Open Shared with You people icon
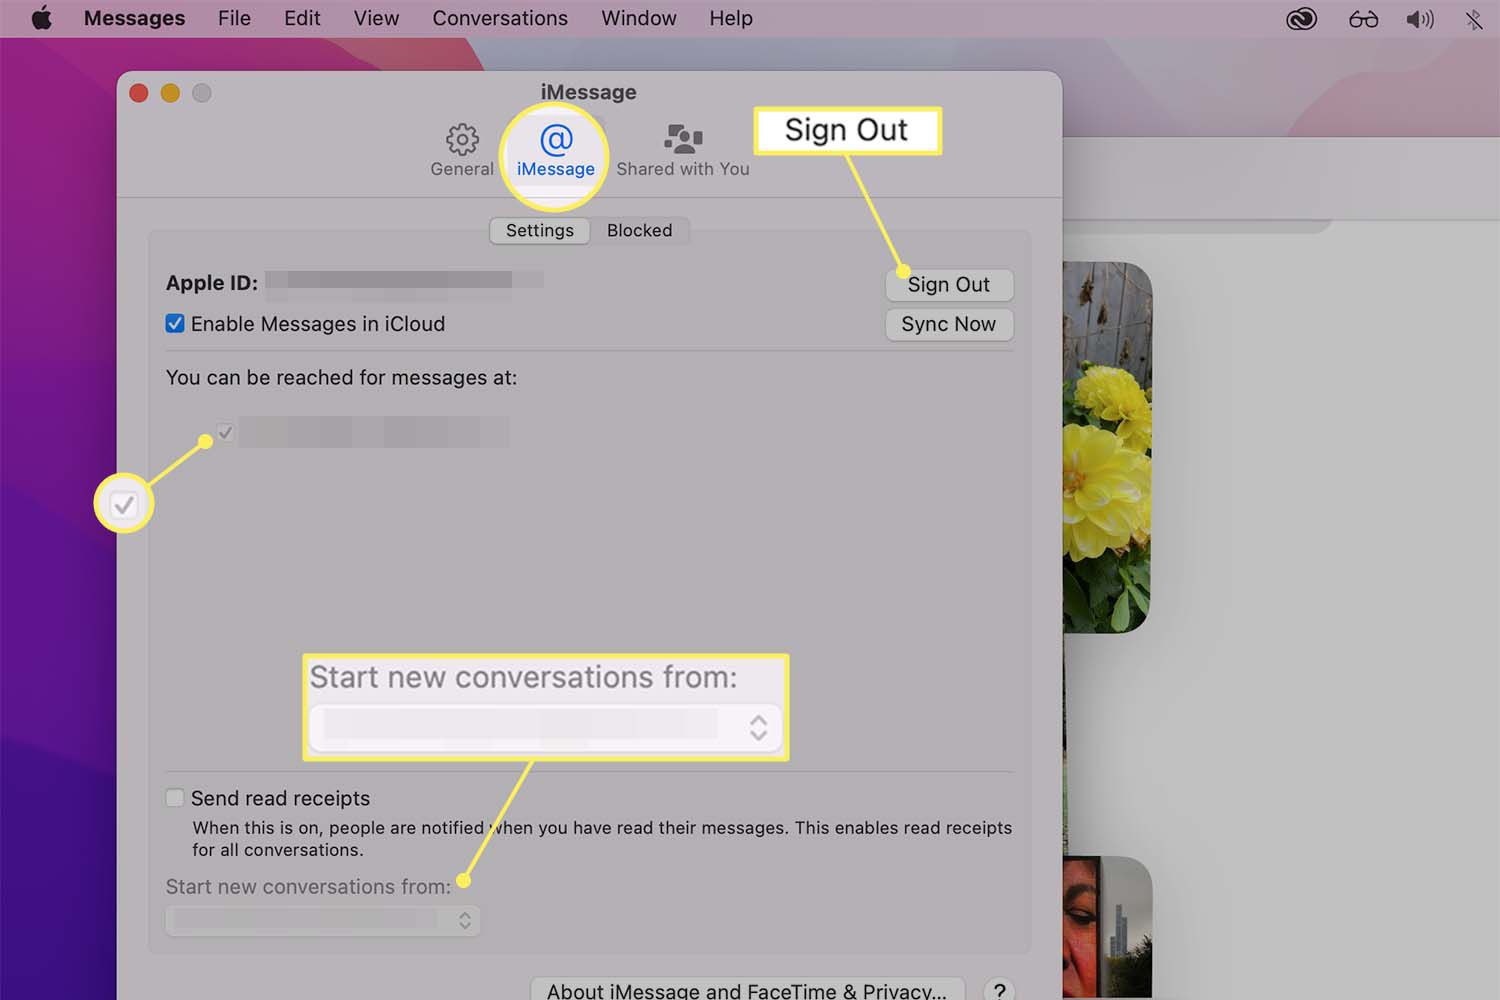Viewport: 1500px width, 1000px height. (683, 140)
